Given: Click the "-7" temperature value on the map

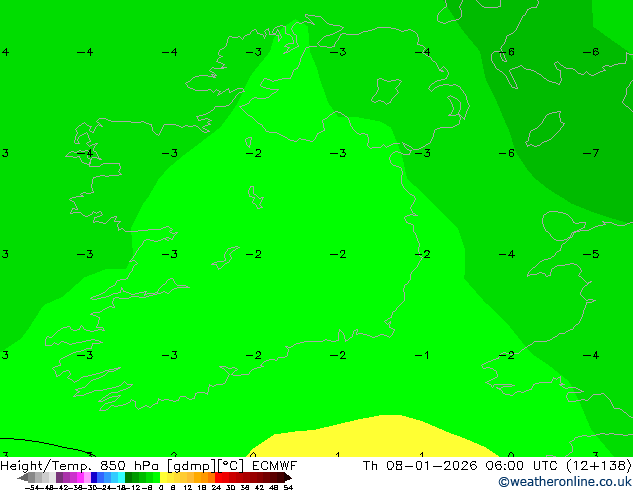Looking at the screenshot, I should tap(591, 153).
